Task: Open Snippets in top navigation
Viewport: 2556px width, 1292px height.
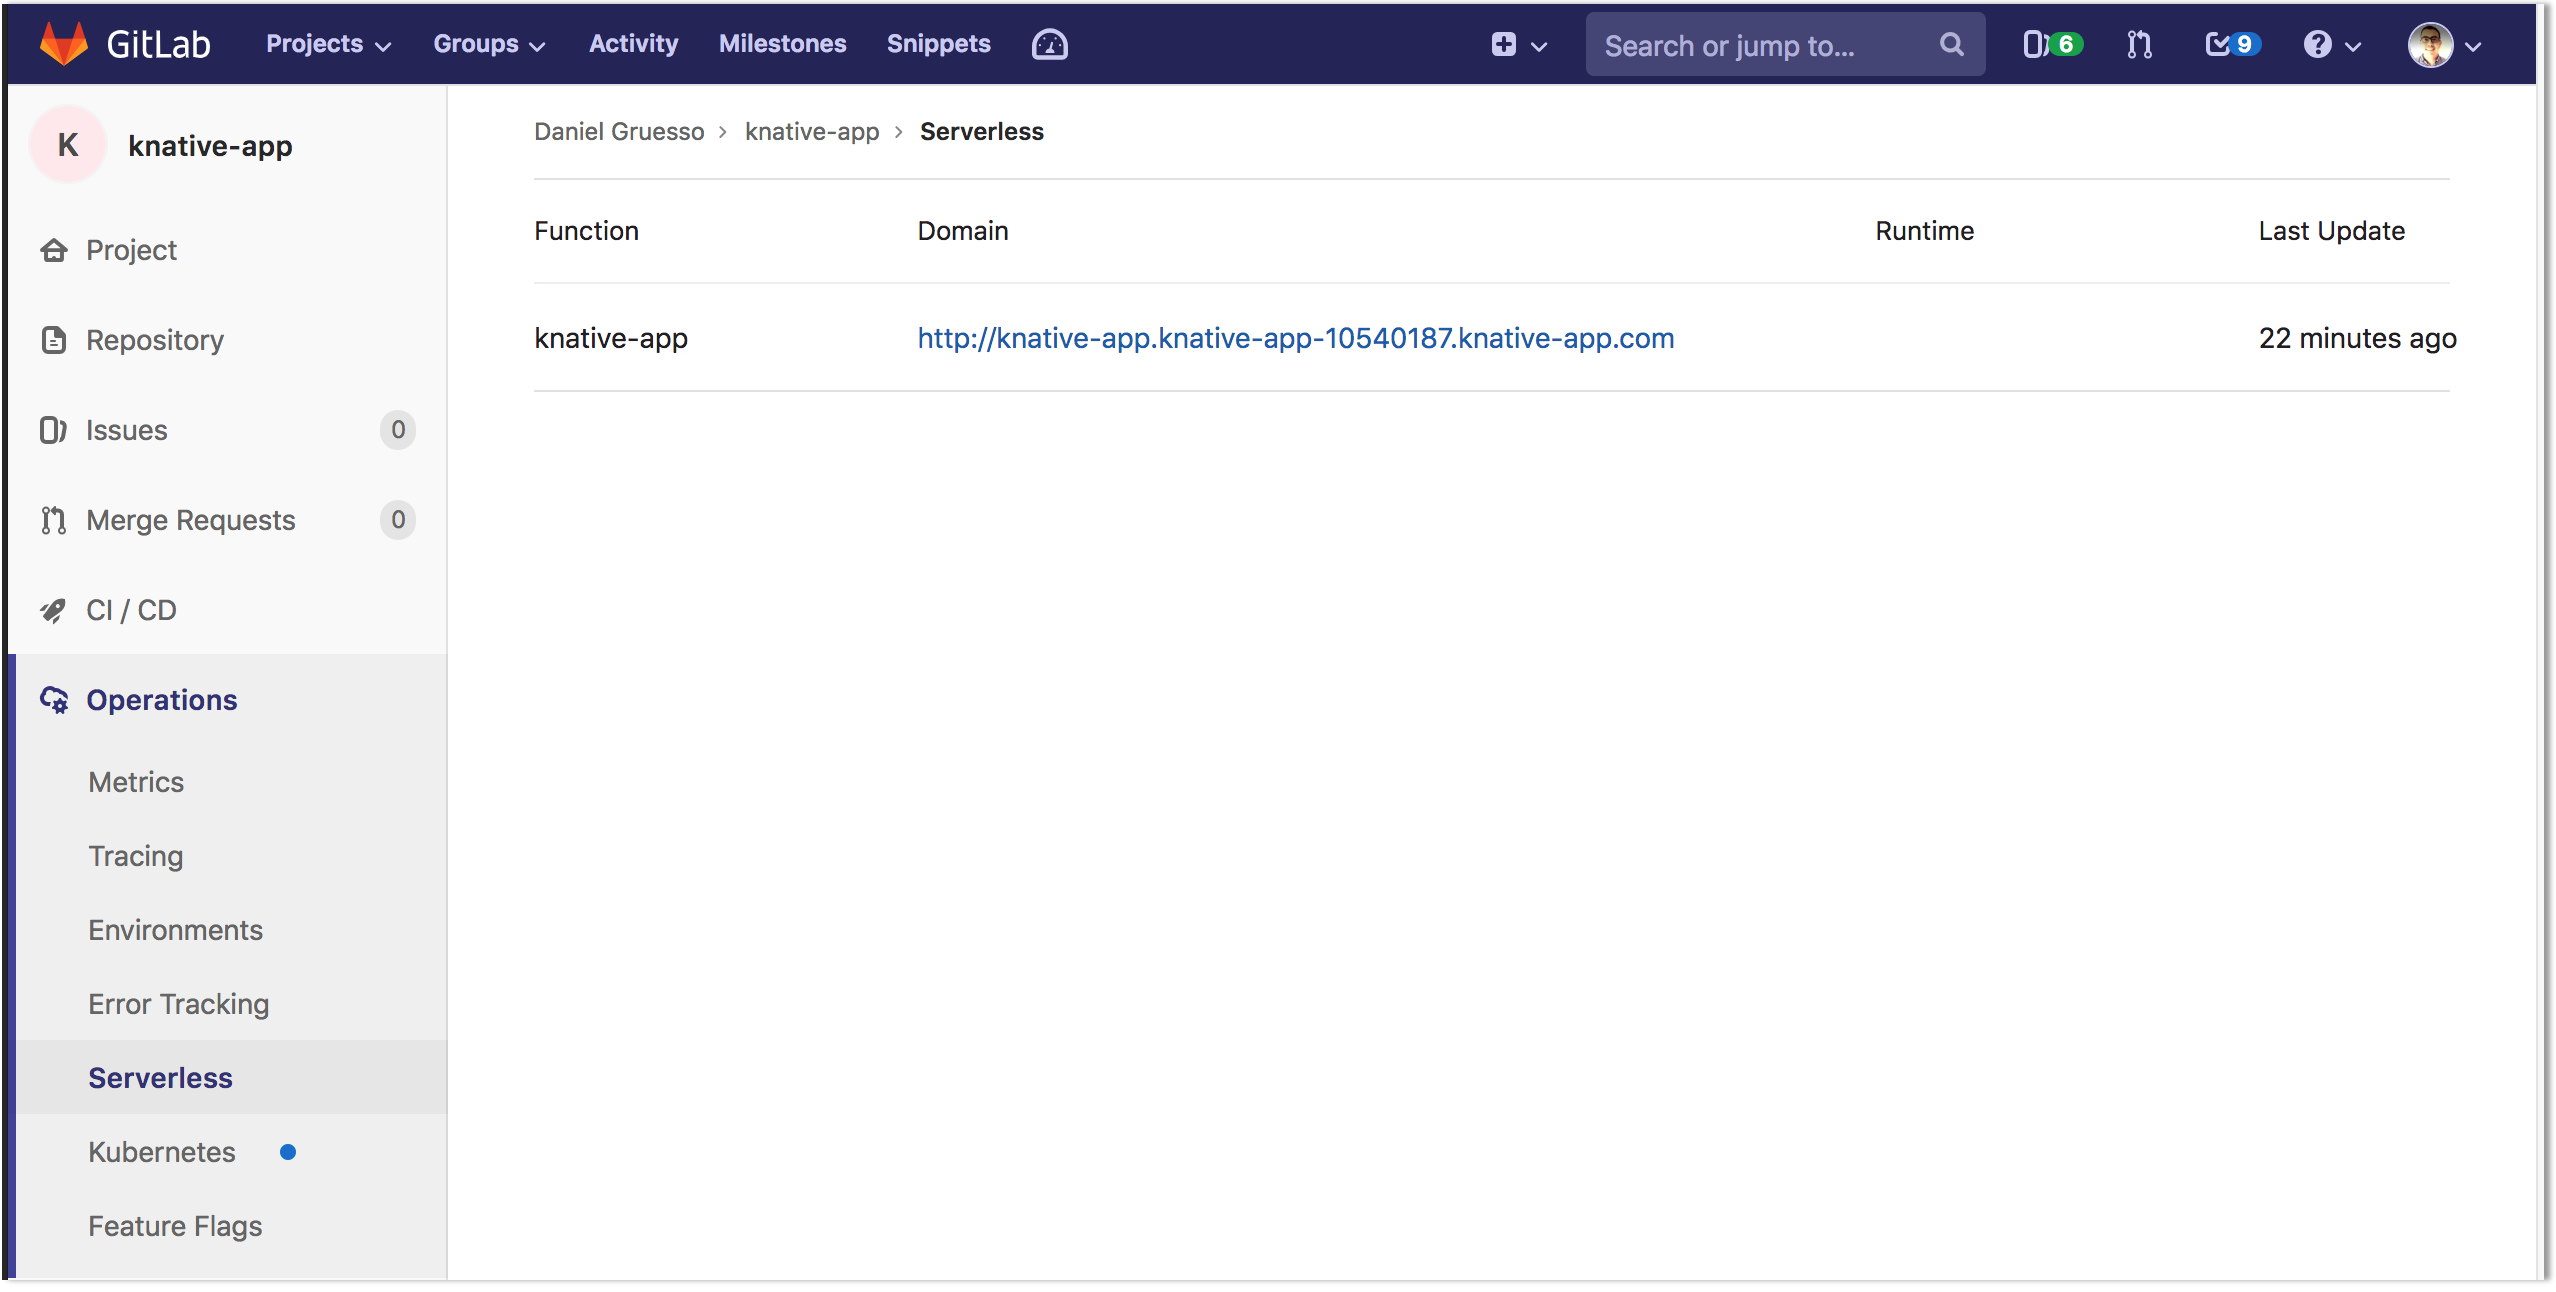Action: tap(938, 44)
